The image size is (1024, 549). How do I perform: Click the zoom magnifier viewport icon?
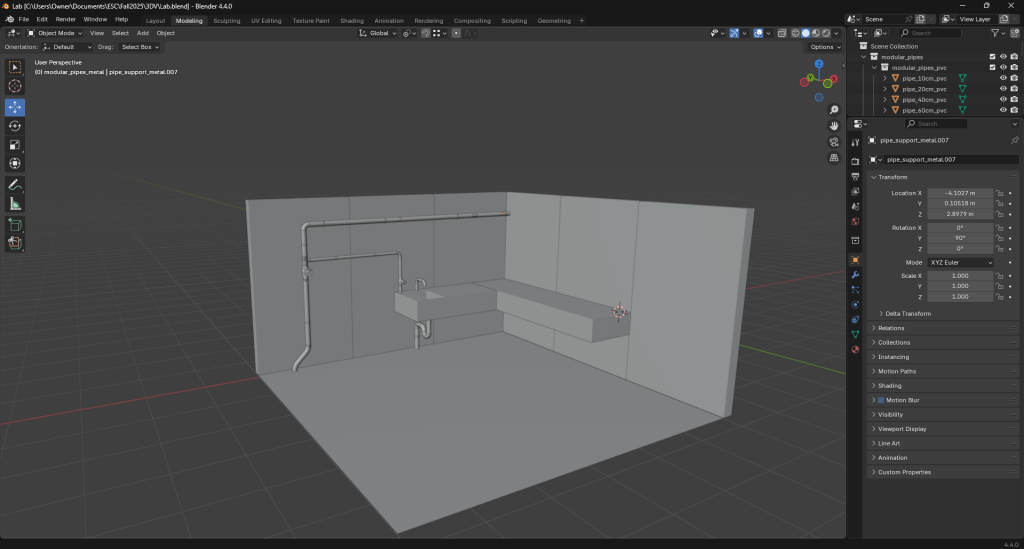tap(834, 110)
